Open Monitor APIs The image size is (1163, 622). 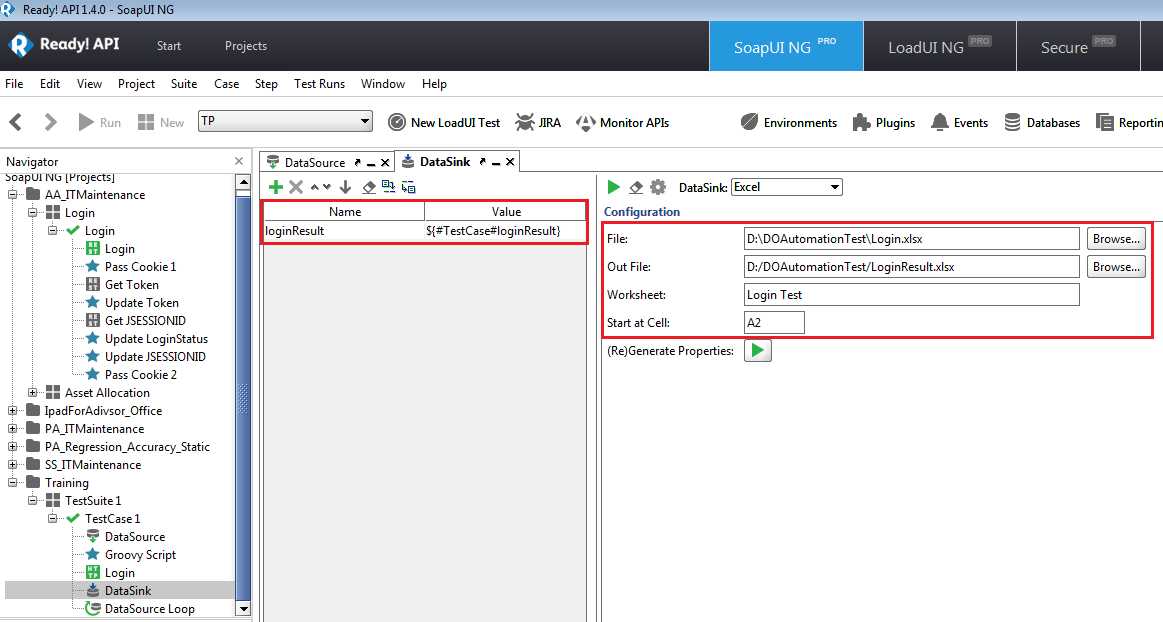tap(622, 122)
